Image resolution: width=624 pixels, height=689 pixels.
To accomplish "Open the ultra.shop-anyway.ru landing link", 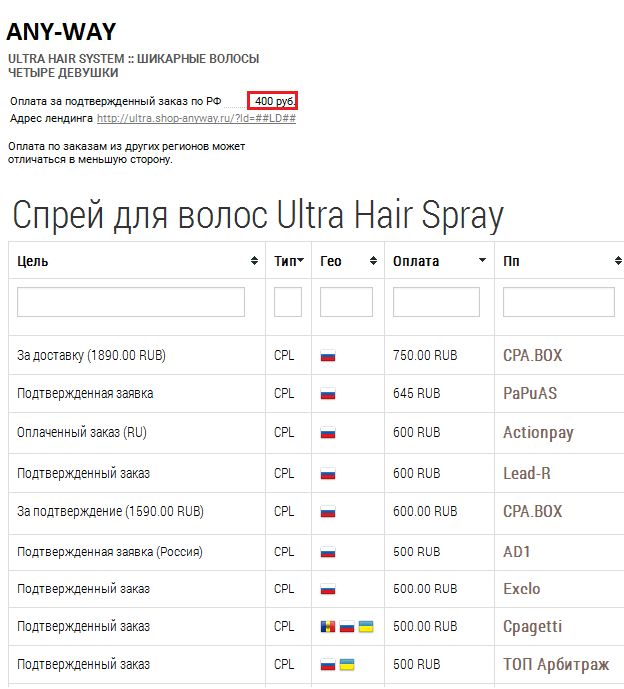I will pos(196,118).
